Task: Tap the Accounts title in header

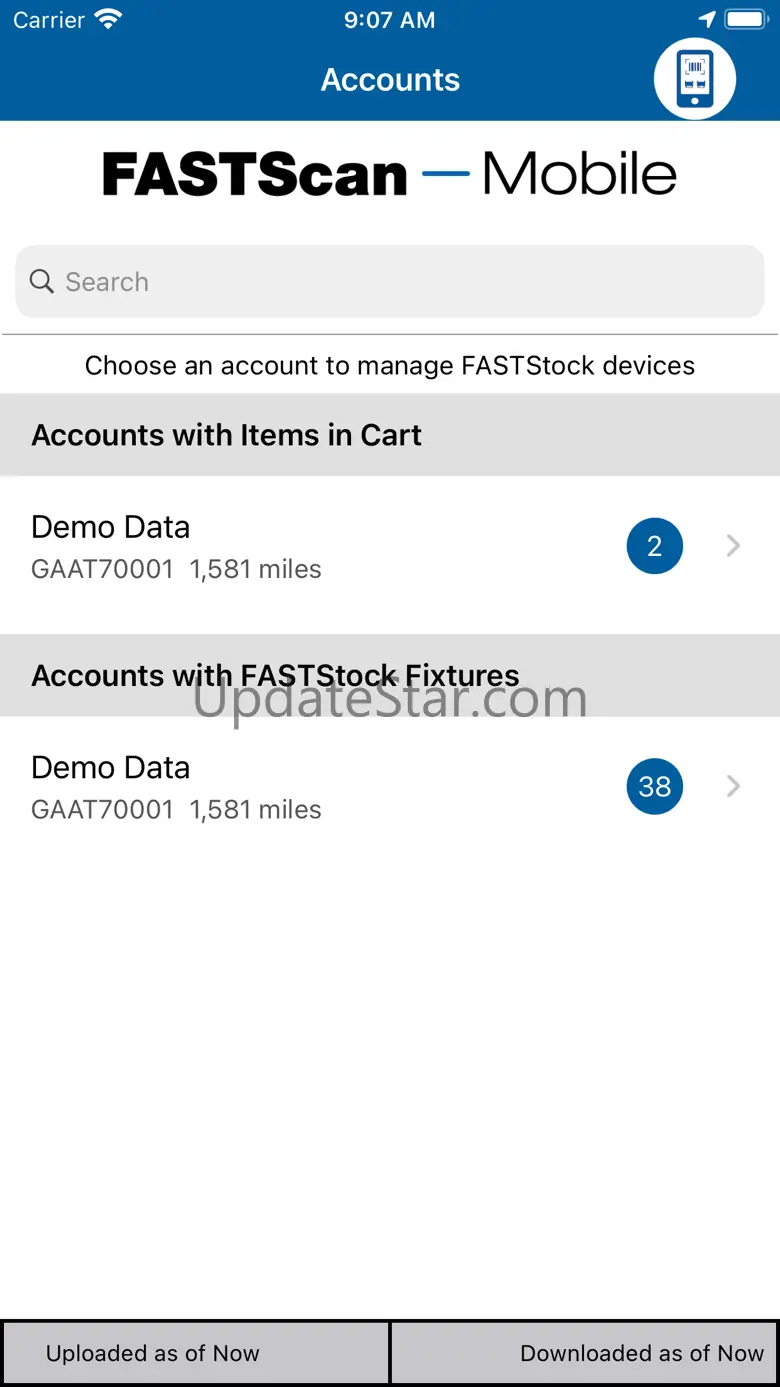Action: 390,80
